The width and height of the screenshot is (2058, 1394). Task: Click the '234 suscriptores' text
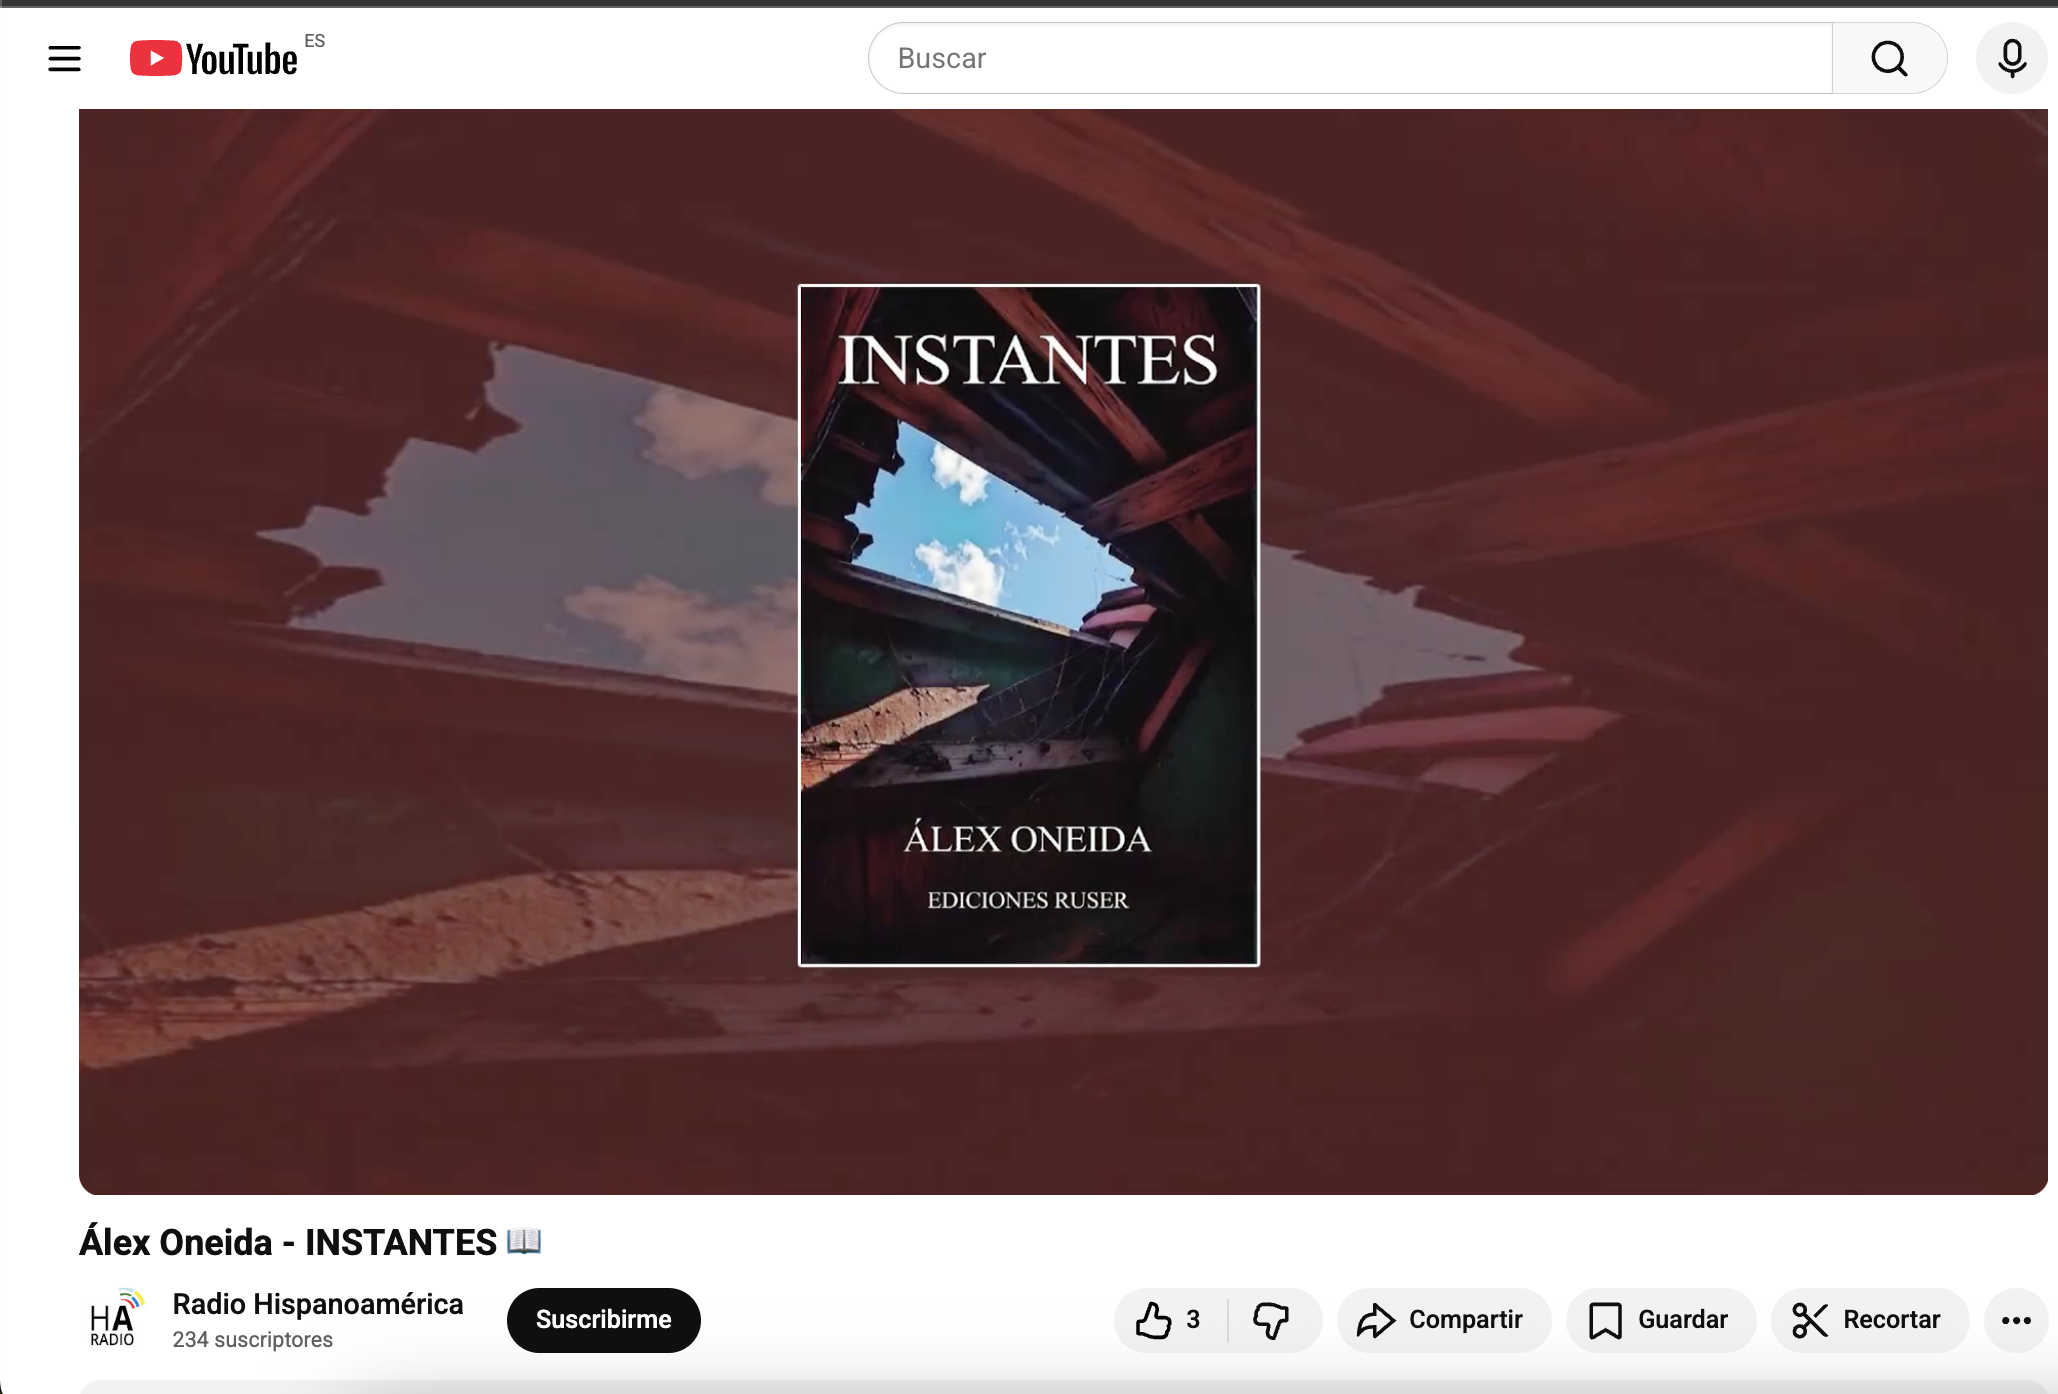[253, 1340]
